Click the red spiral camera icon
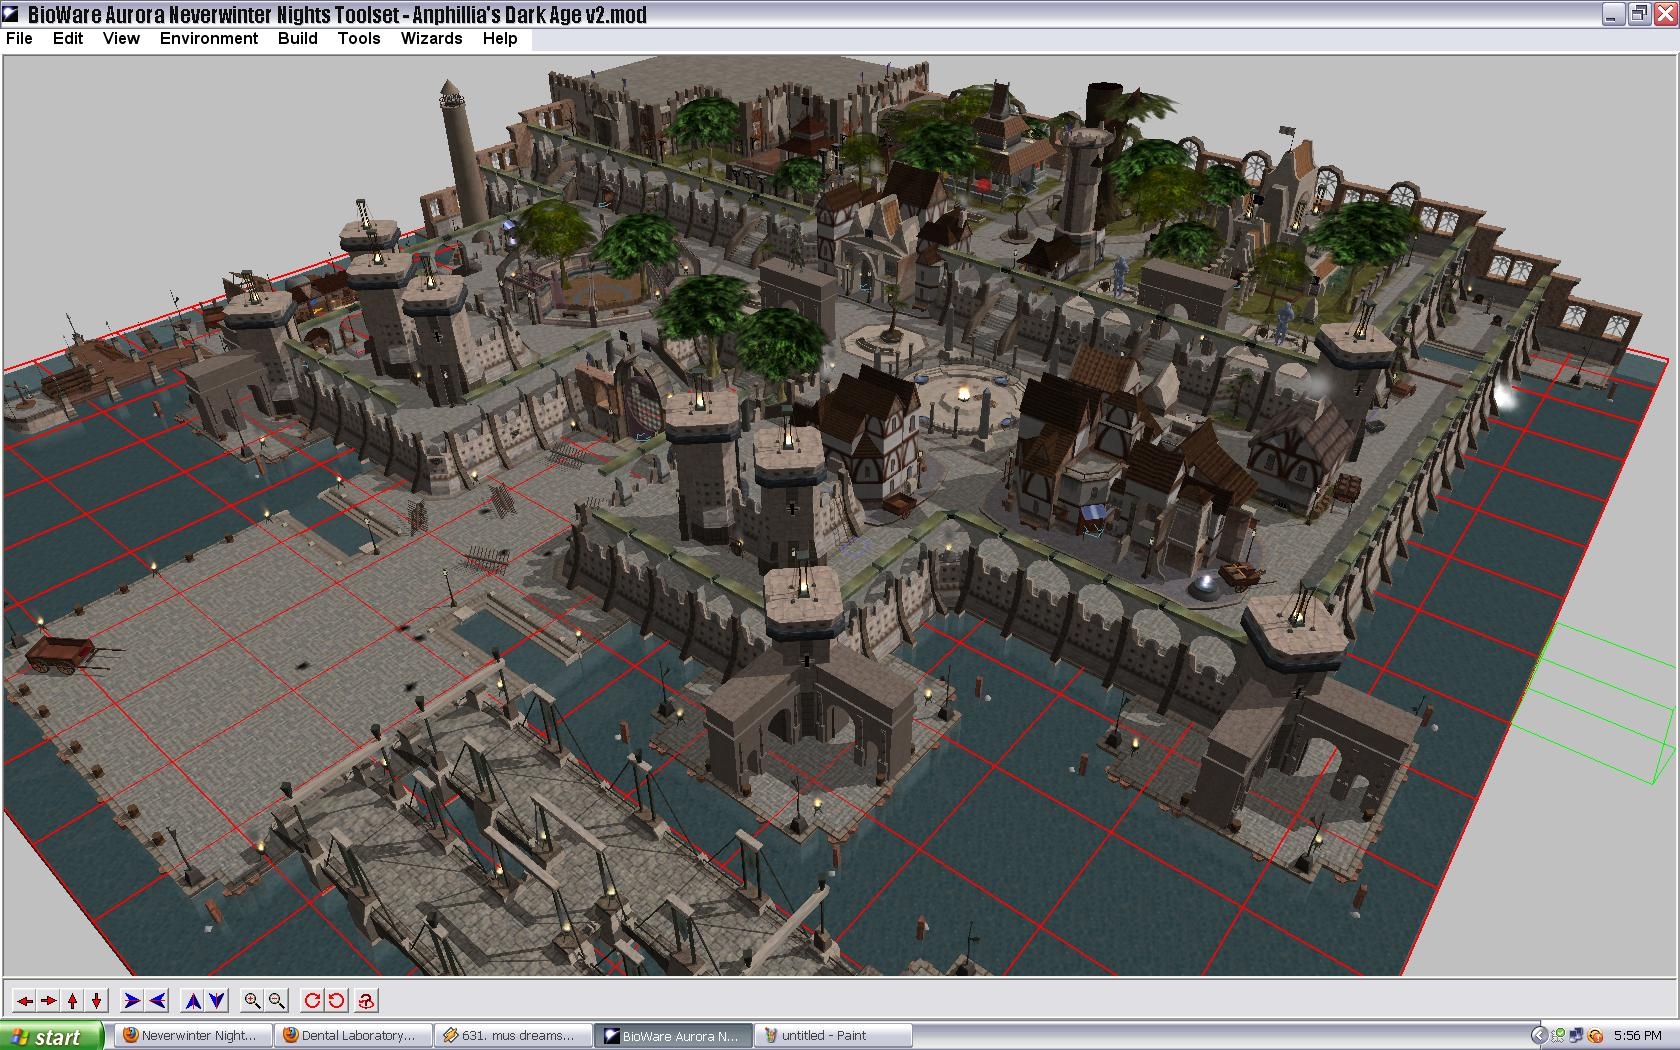This screenshot has height=1050, width=1680. click(x=367, y=1000)
